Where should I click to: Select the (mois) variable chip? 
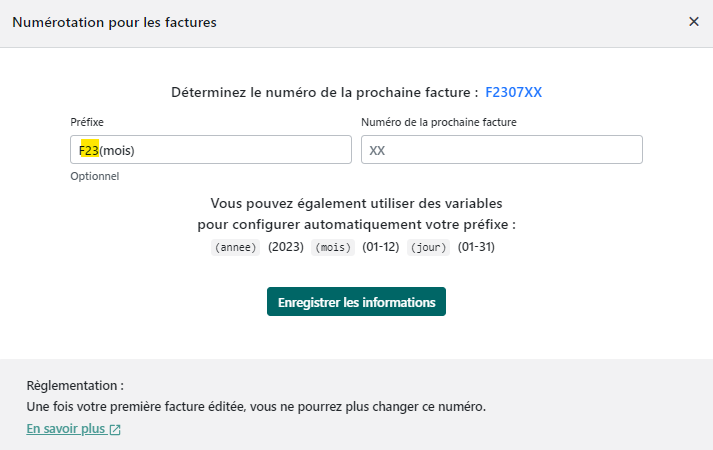[x=334, y=247]
